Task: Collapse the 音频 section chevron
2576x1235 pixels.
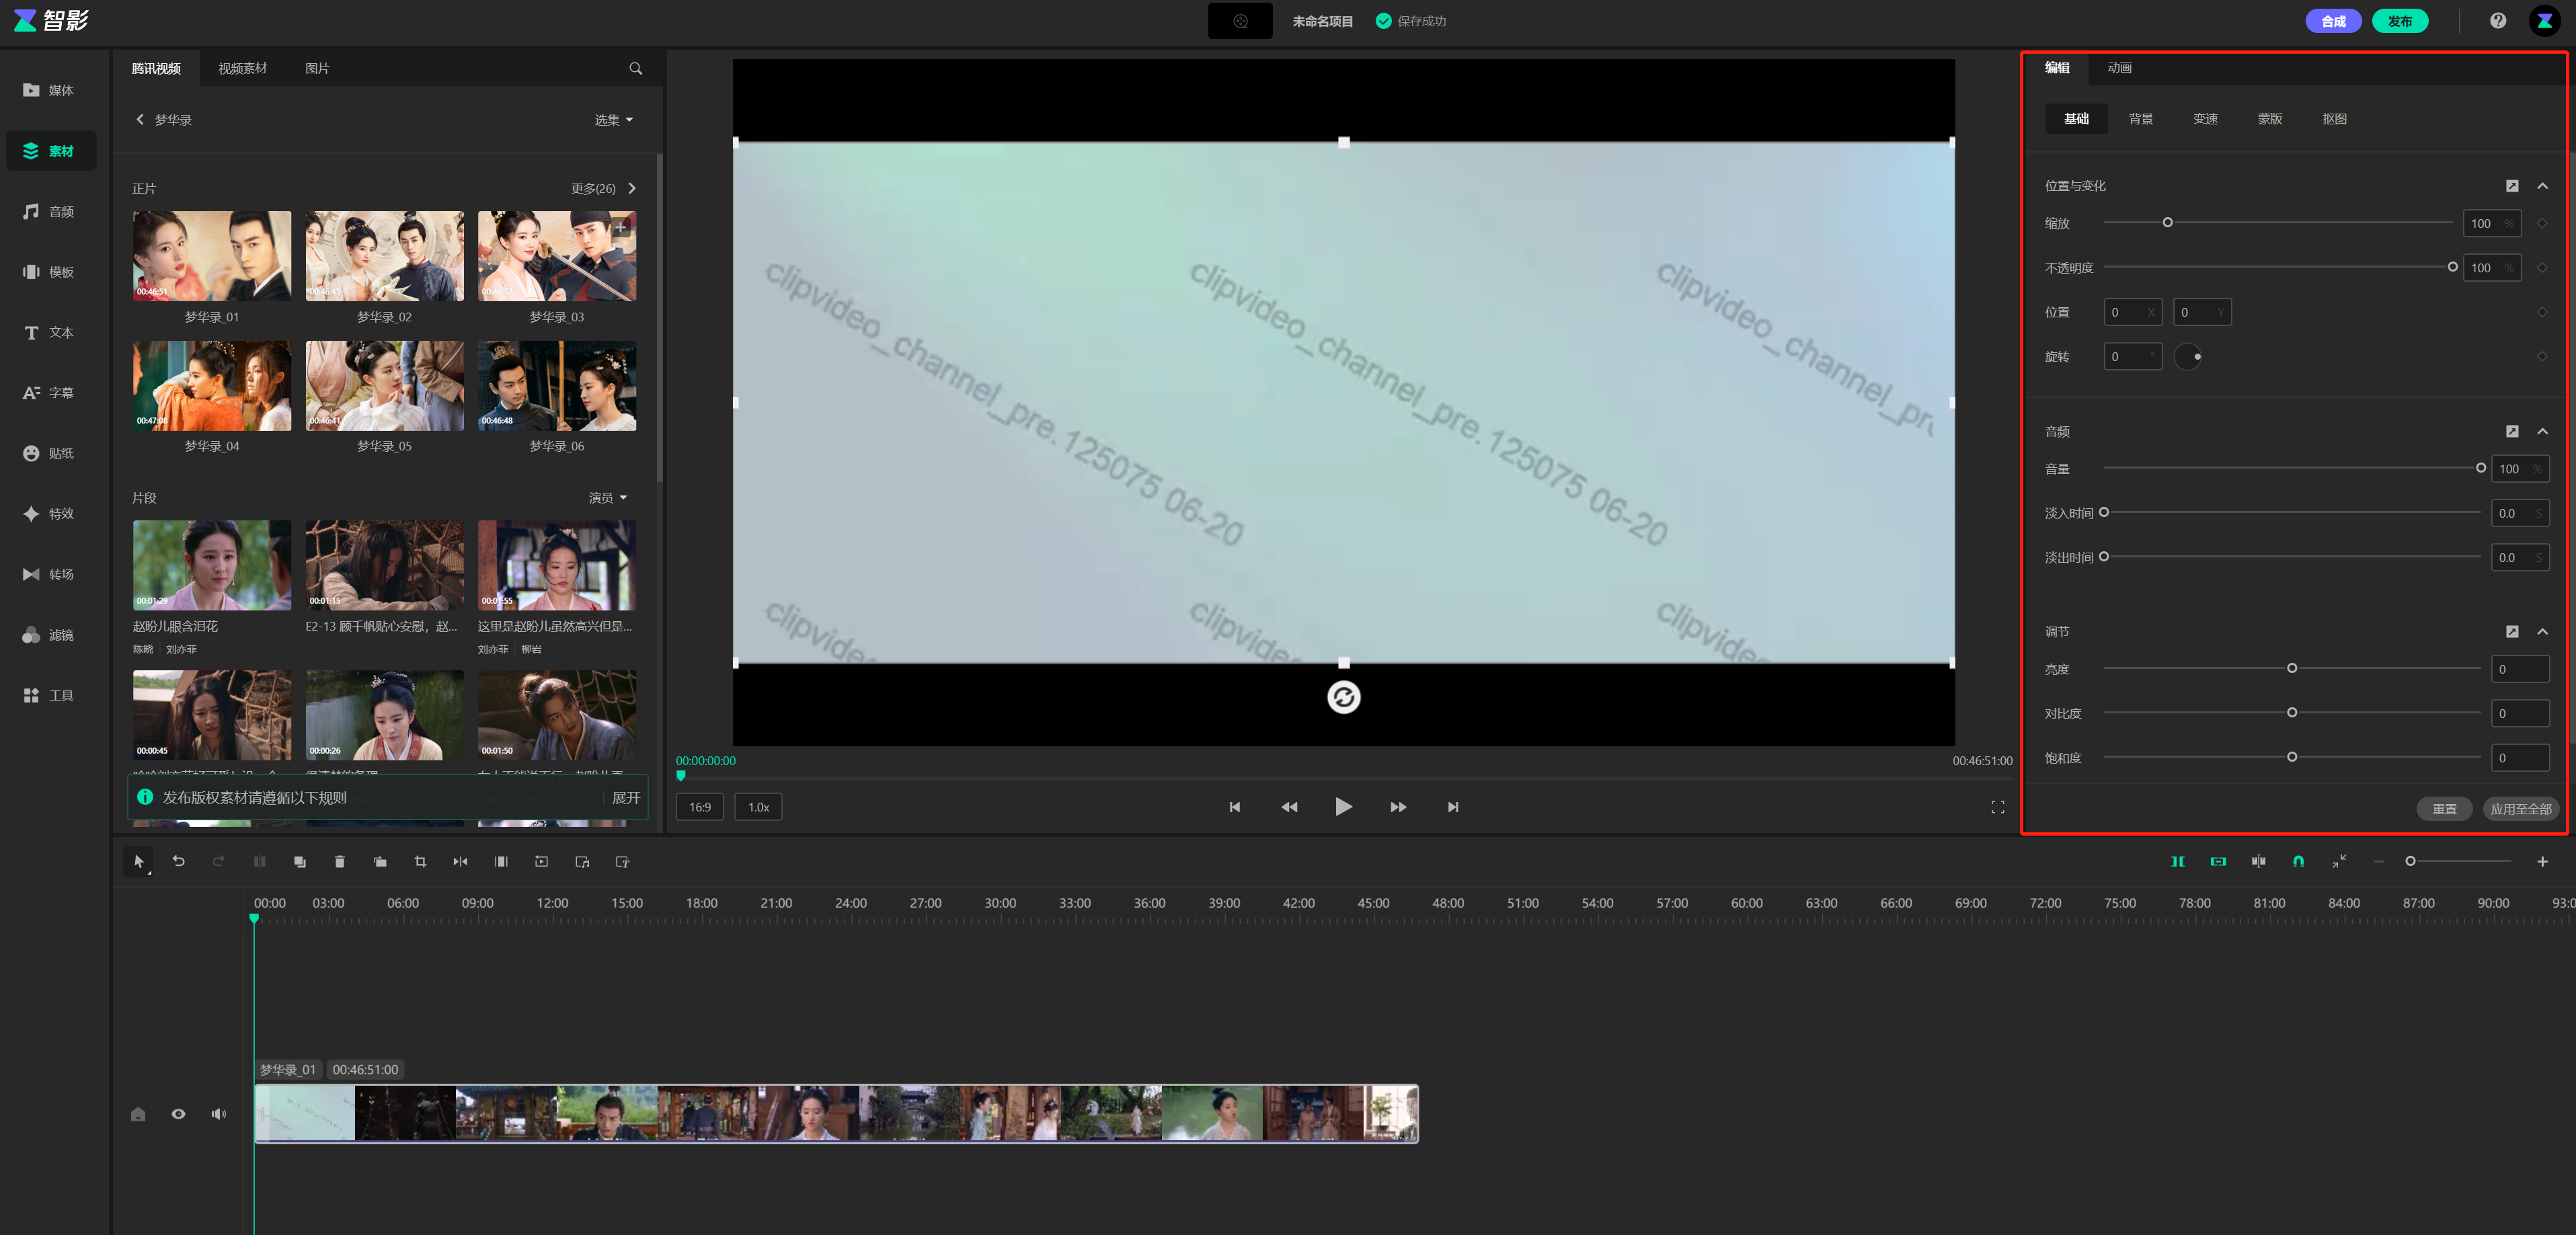Action: coord(2542,431)
